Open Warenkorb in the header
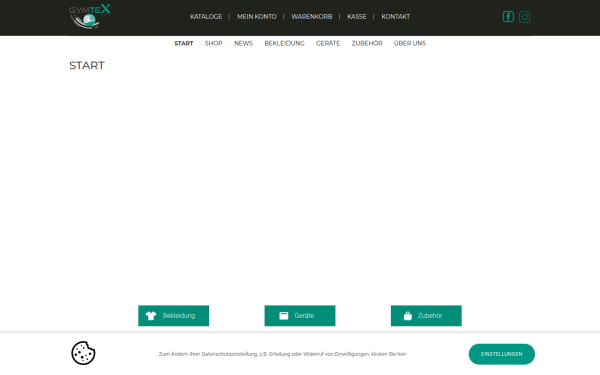 coord(311,16)
